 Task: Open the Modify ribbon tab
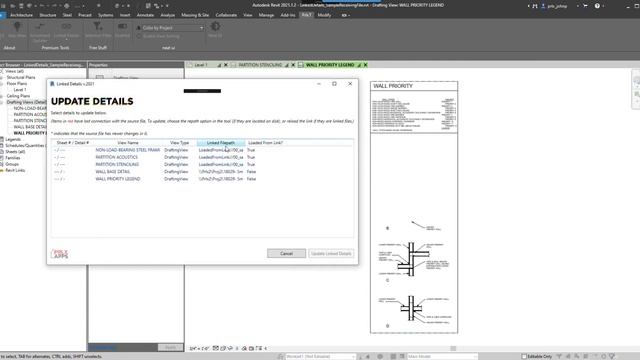[x=324, y=15]
